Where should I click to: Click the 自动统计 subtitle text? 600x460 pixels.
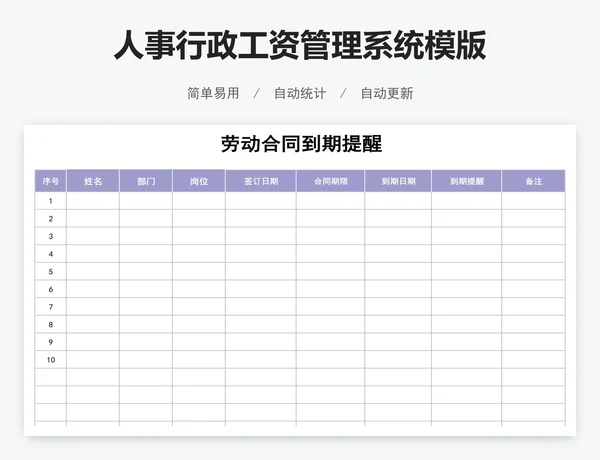300,93
